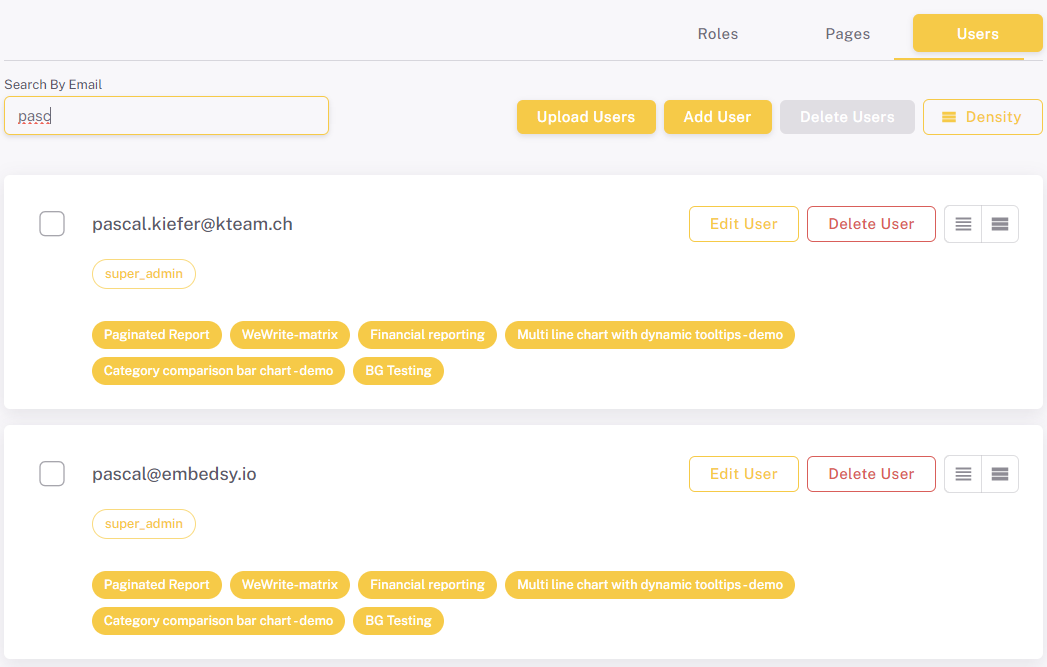This screenshot has width=1047, height=667.
Task: Open the Pages tab
Action: point(847,33)
